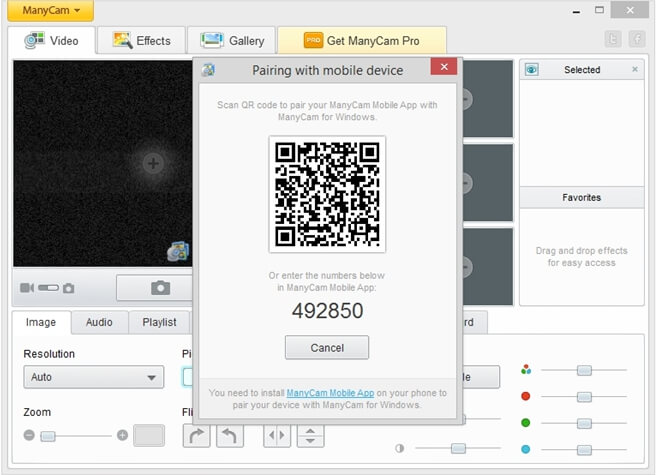Click the pairing number 492850

click(328, 311)
